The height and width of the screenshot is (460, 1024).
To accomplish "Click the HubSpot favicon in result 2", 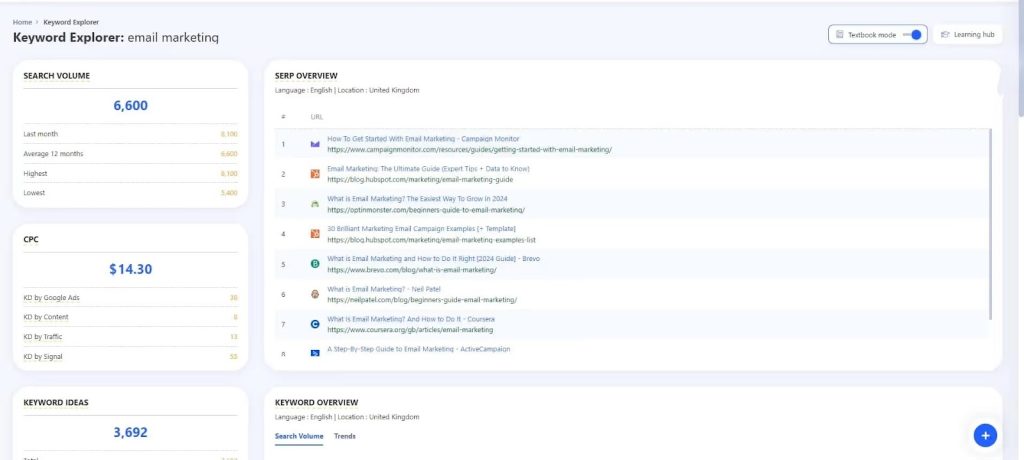I will (315, 174).
